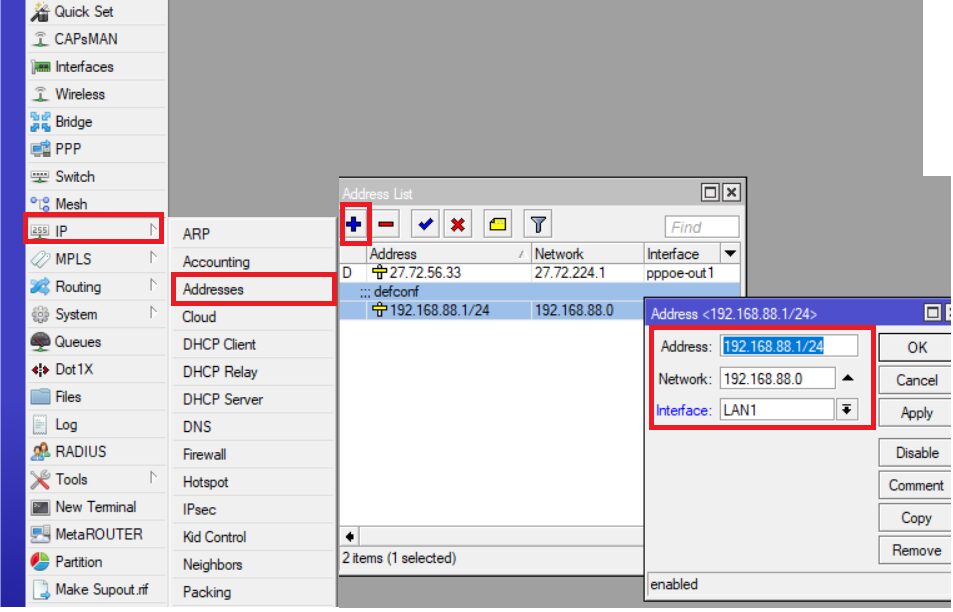Click the red cross Disable icon
The width and height of the screenshot is (953, 612).
(x=457, y=225)
